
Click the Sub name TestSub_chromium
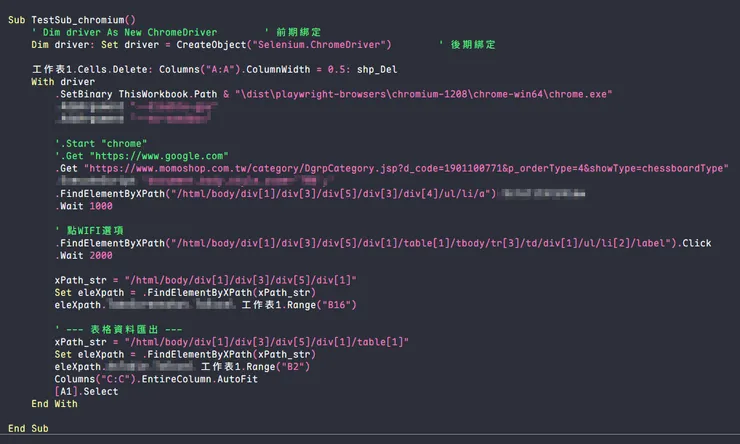click(x=78, y=20)
